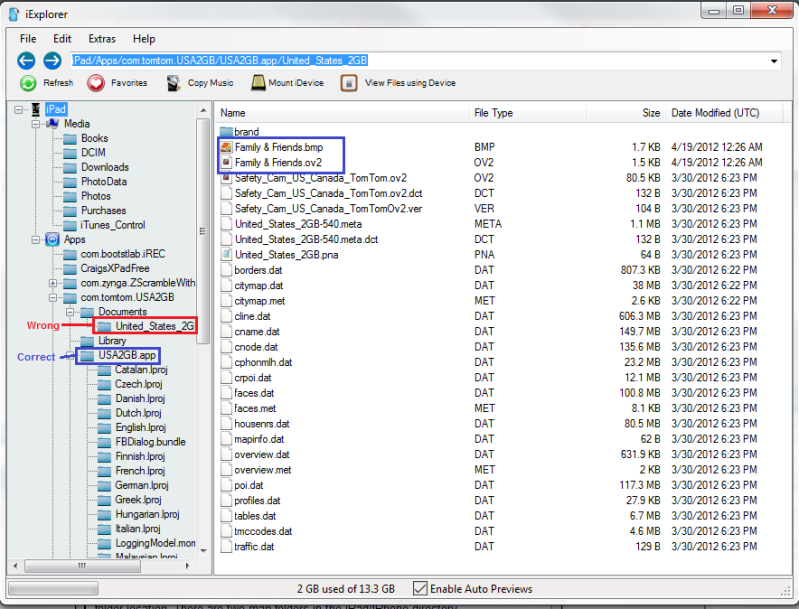Click the Copy Music label

210,83
